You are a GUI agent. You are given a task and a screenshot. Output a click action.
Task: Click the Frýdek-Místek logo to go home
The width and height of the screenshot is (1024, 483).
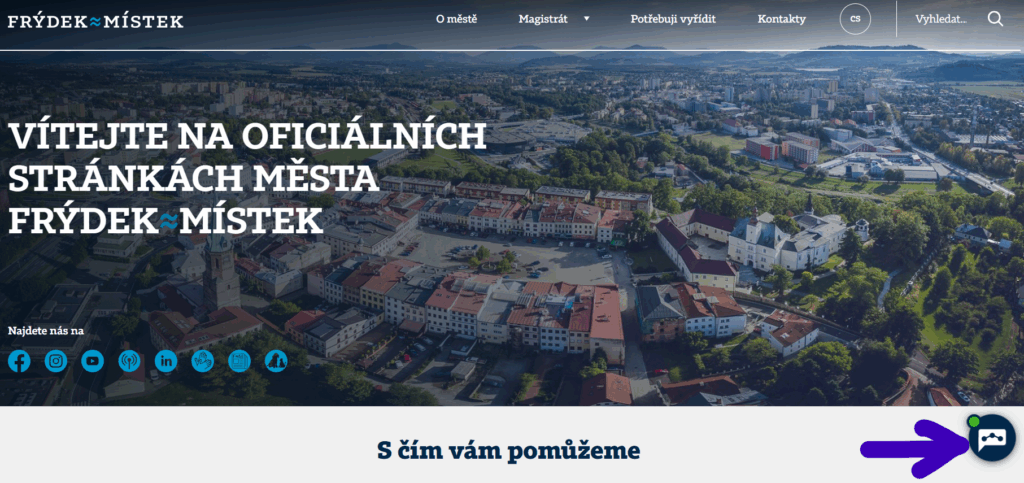coord(96,21)
